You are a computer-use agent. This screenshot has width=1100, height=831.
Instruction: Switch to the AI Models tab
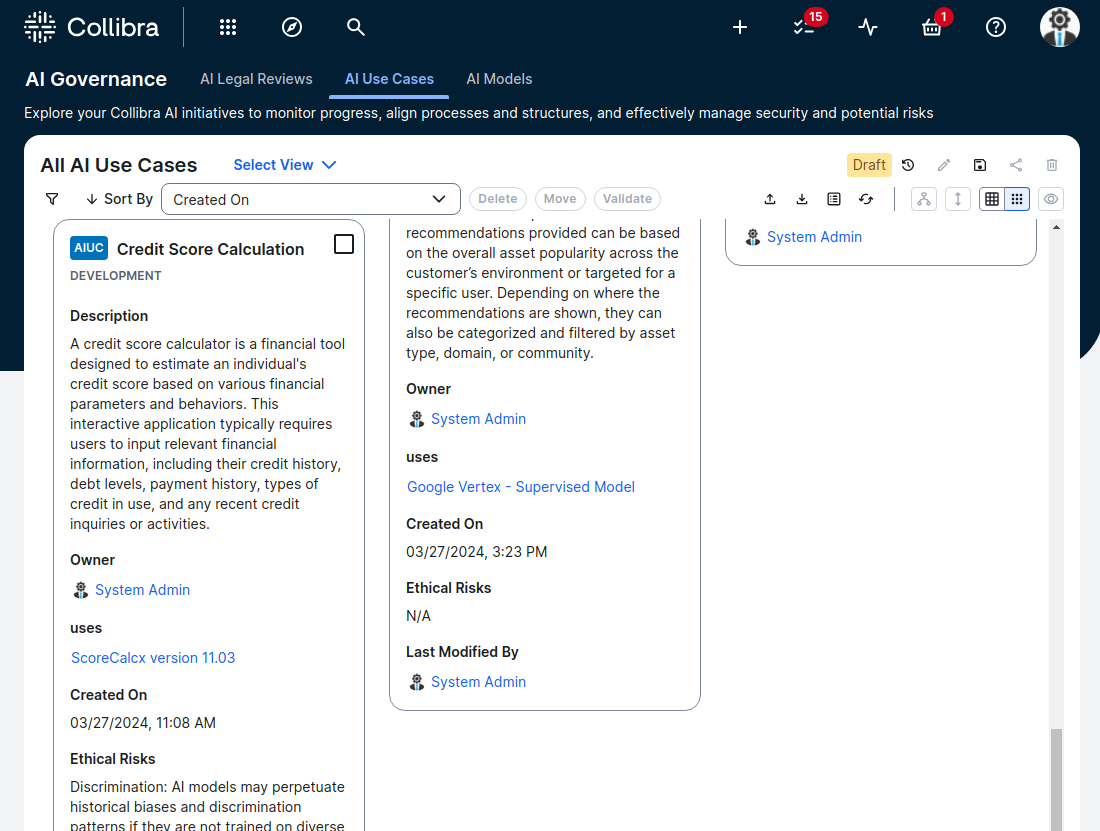[x=499, y=79]
